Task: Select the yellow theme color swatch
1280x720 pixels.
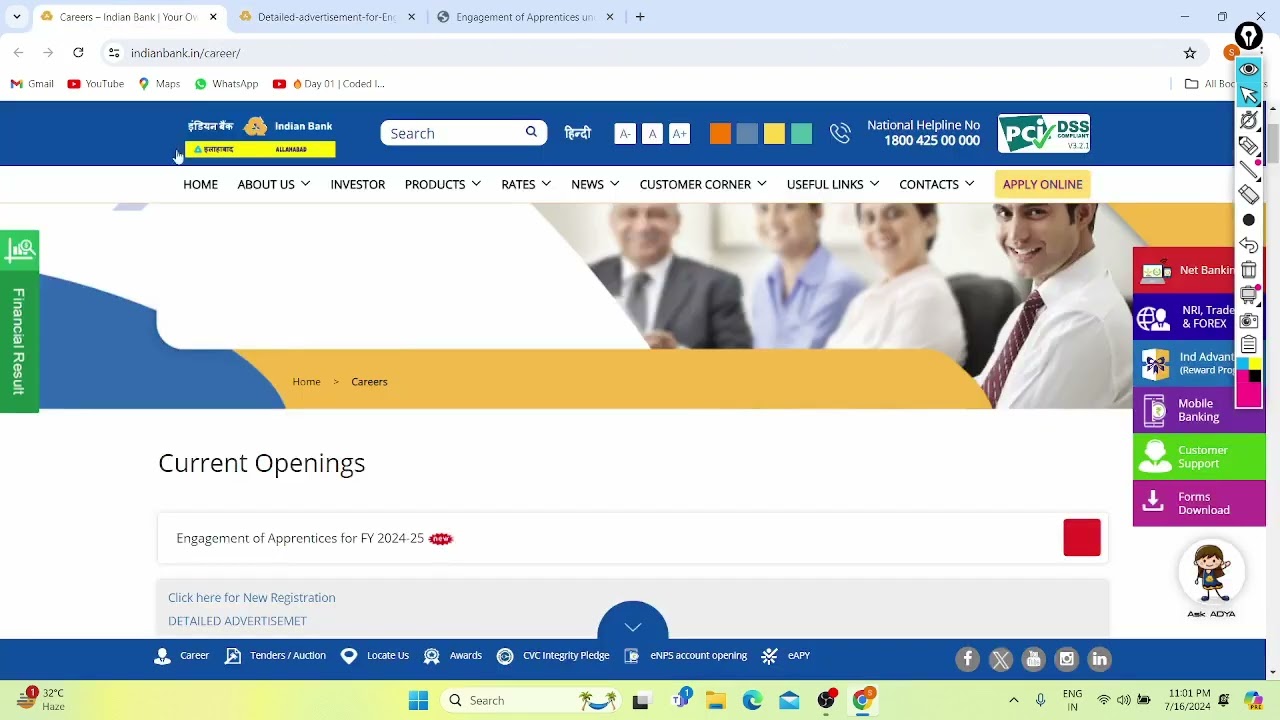Action: pos(774,133)
